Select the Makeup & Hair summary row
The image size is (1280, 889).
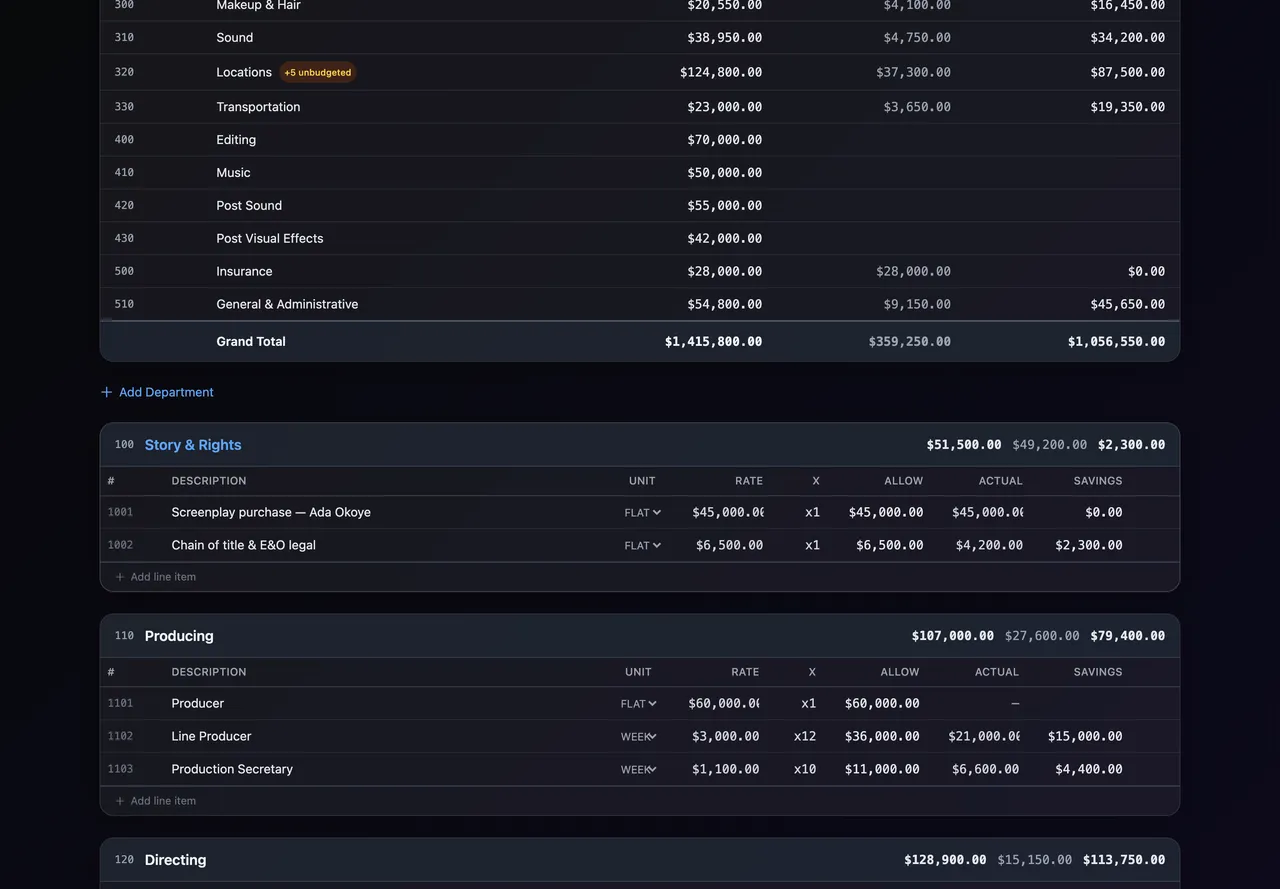(640, 6)
